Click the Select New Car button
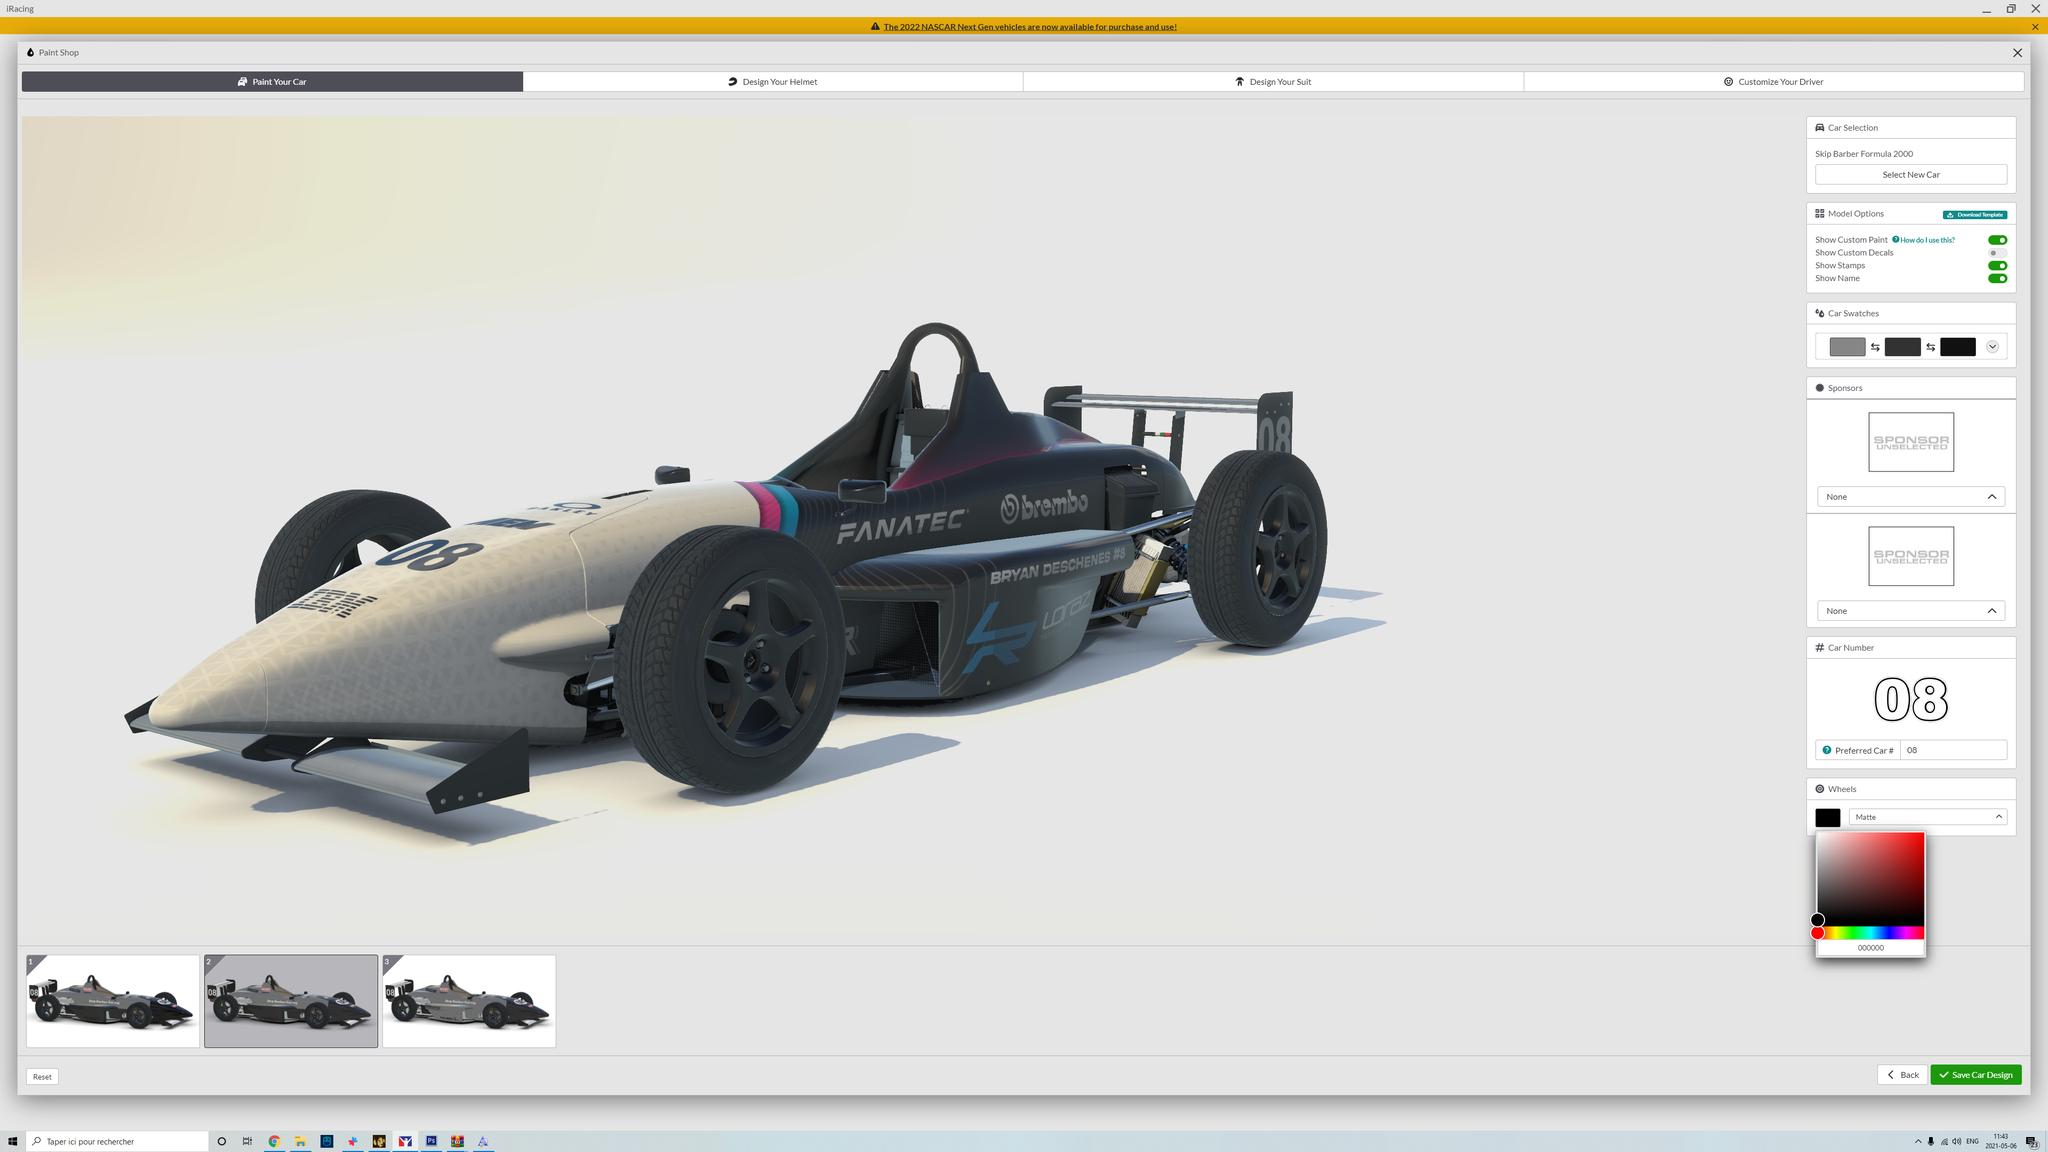The height and width of the screenshot is (1152, 2048). 1910,174
